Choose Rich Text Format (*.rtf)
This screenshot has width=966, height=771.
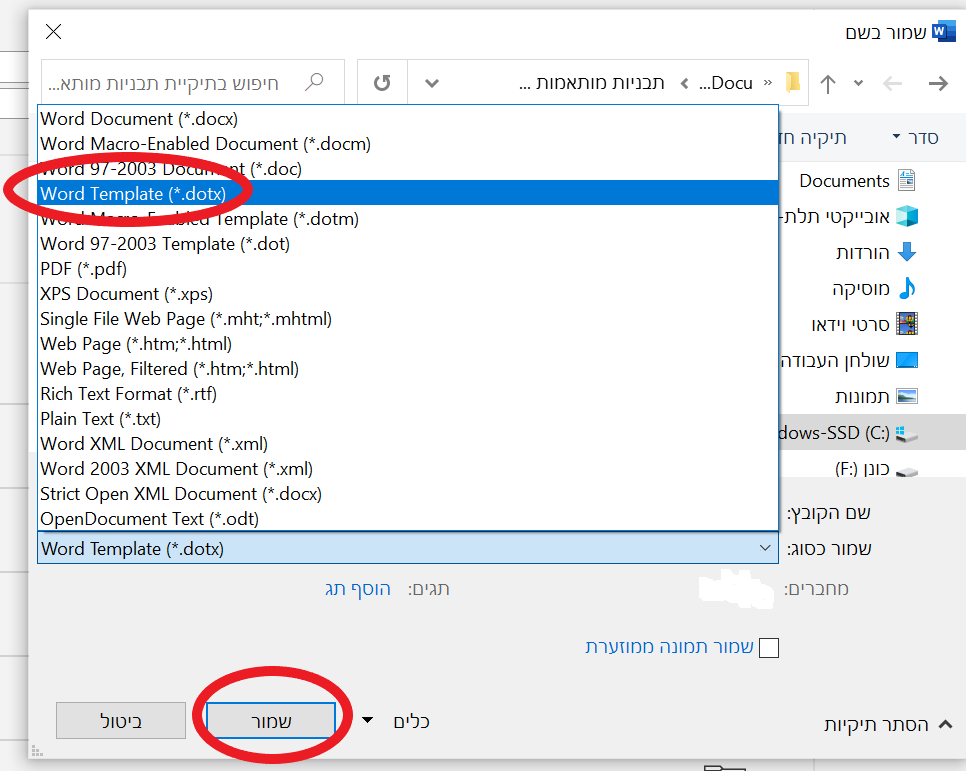coord(408,394)
